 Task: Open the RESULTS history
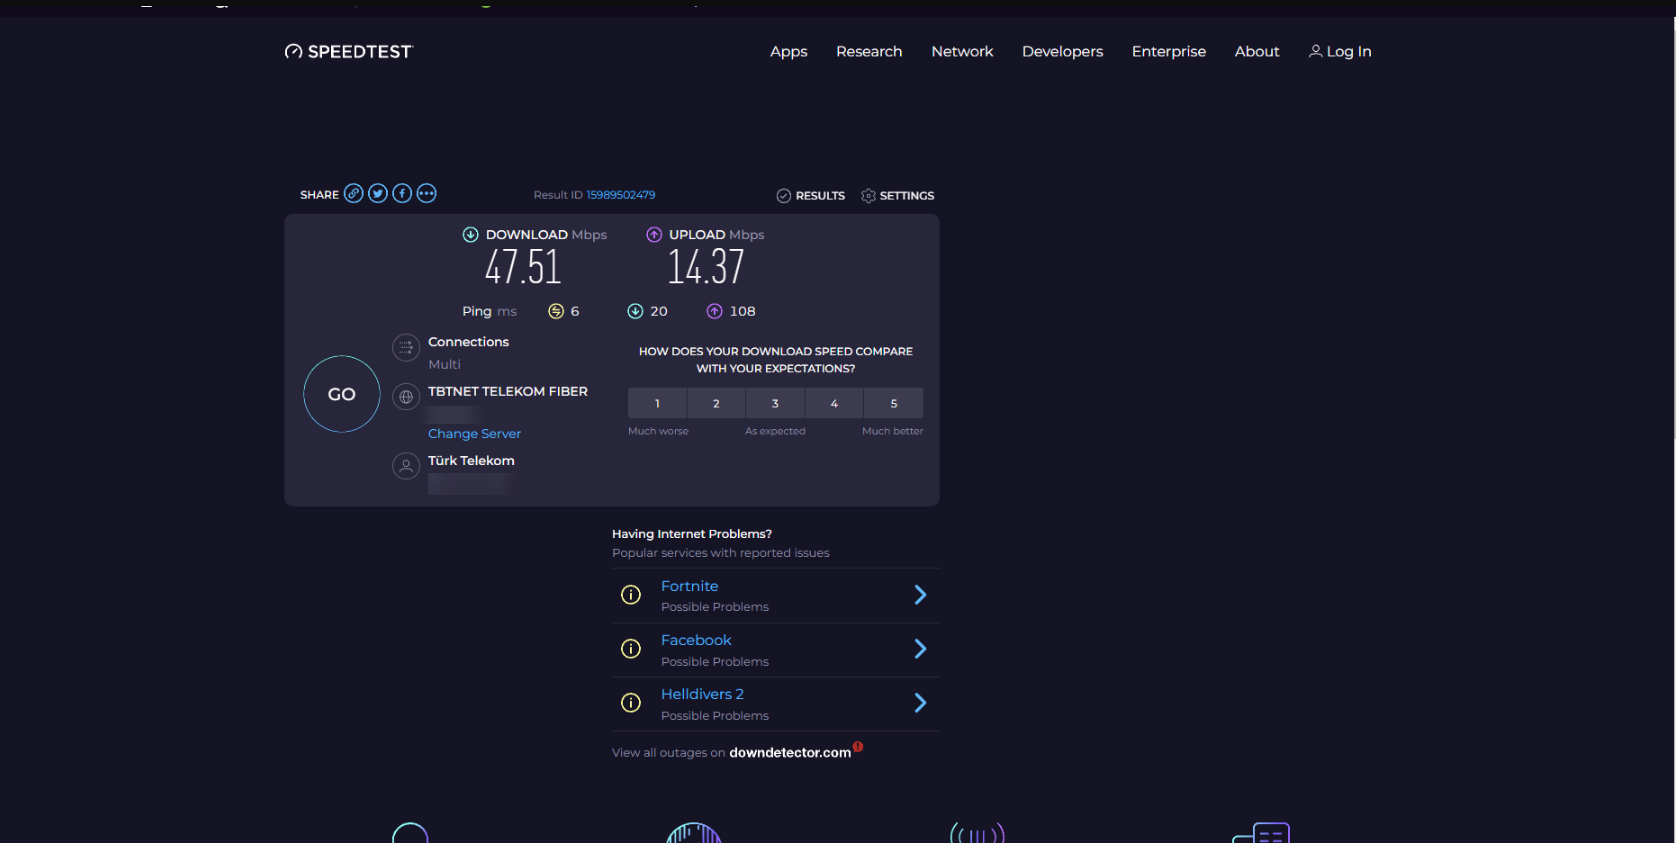coord(820,196)
